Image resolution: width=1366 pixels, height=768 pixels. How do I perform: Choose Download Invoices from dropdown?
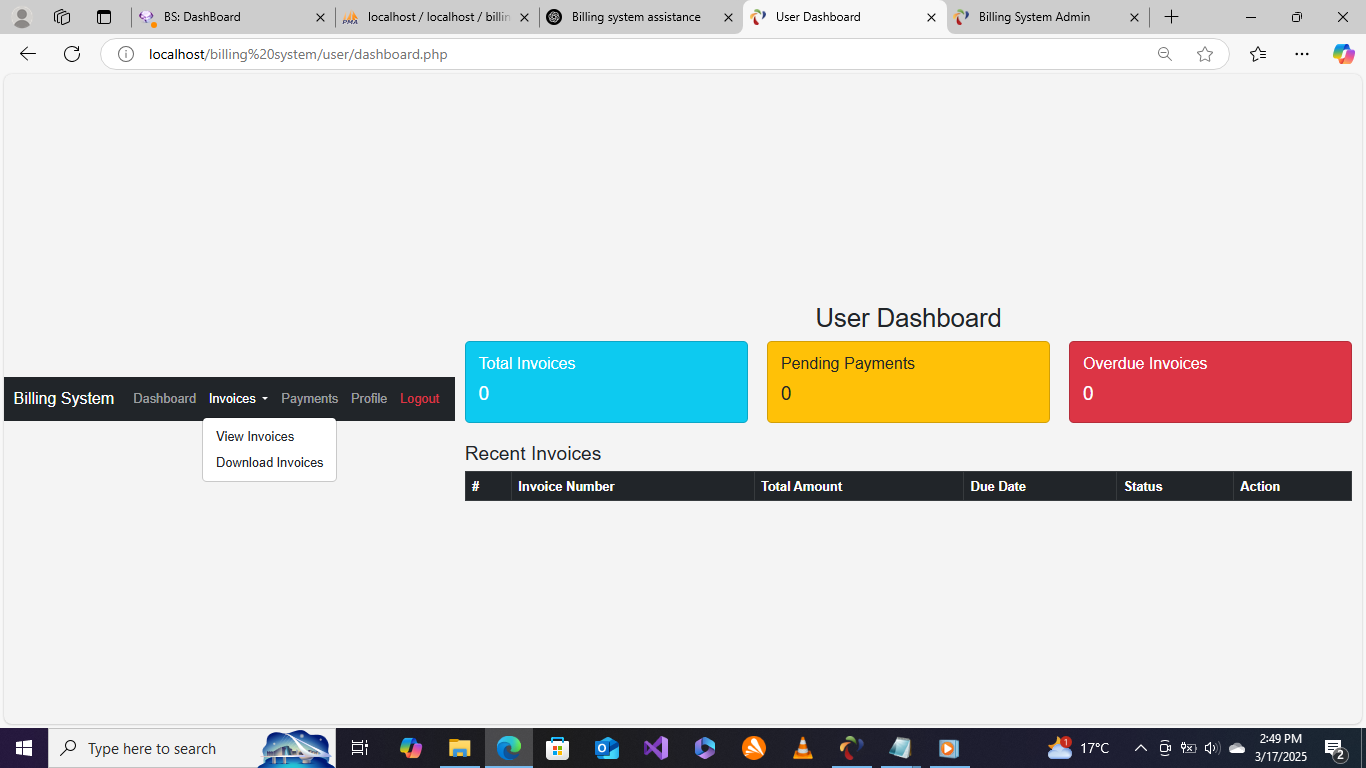[269, 463]
